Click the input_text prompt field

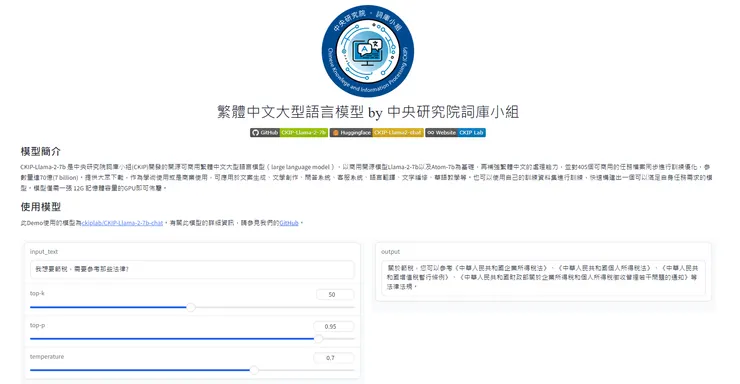(x=192, y=269)
